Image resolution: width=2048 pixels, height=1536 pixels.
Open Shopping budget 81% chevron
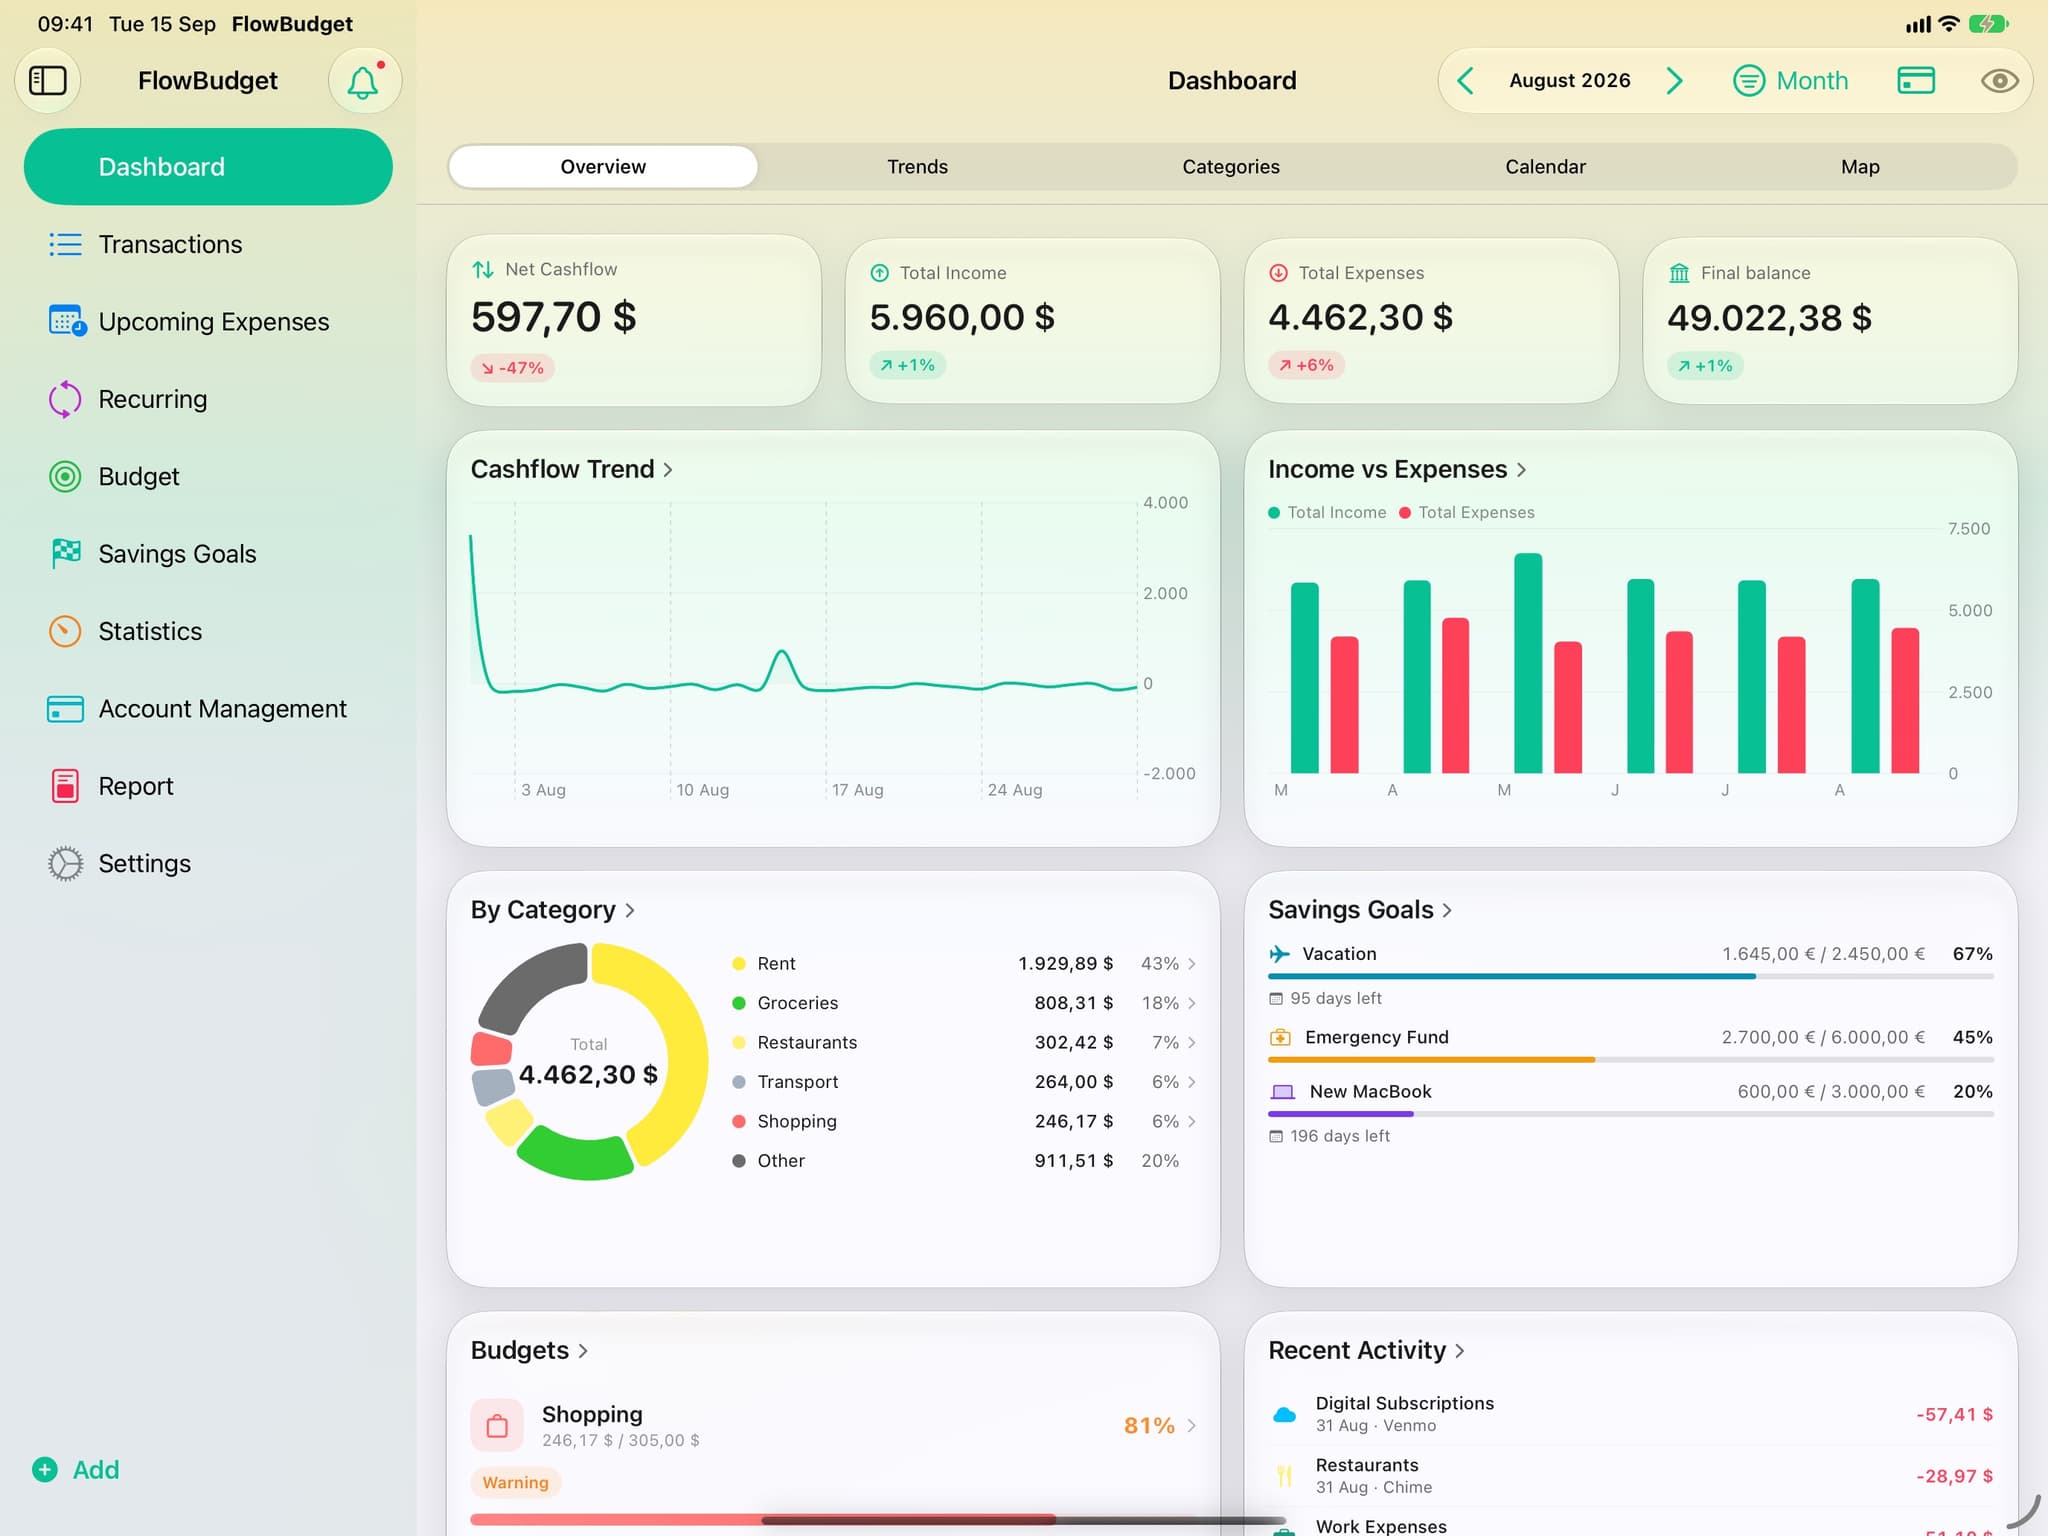[1191, 1426]
